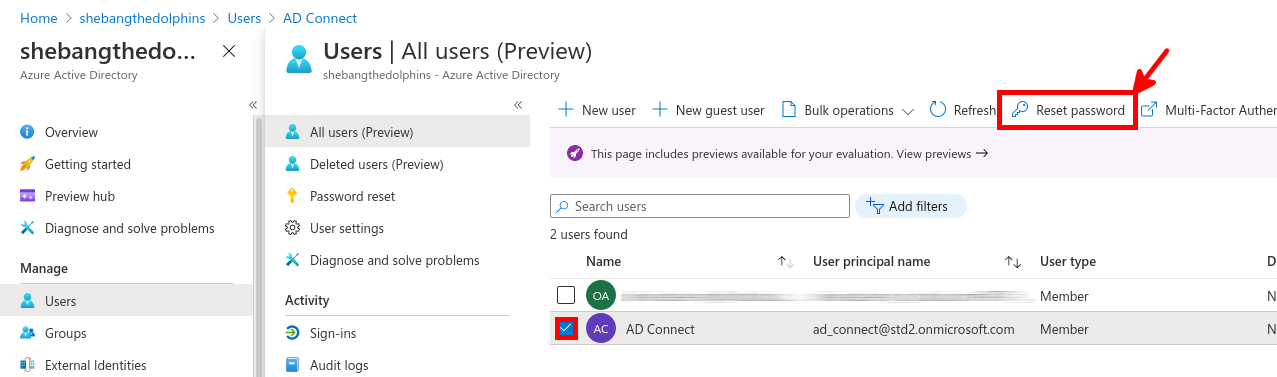Expand the Bulk operations dropdown chevron
Screen dimensions: 1277x377
[x=908, y=111]
